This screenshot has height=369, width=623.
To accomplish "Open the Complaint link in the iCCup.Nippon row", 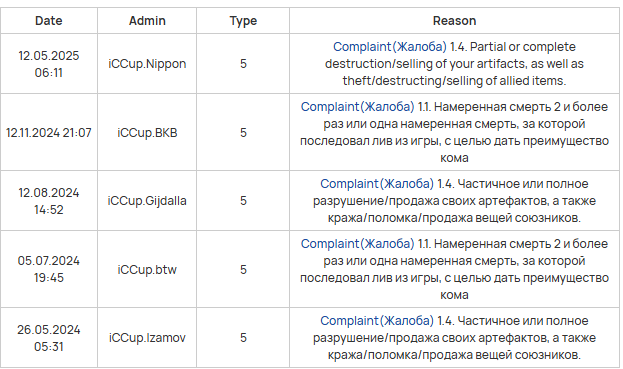I will (389, 47).
